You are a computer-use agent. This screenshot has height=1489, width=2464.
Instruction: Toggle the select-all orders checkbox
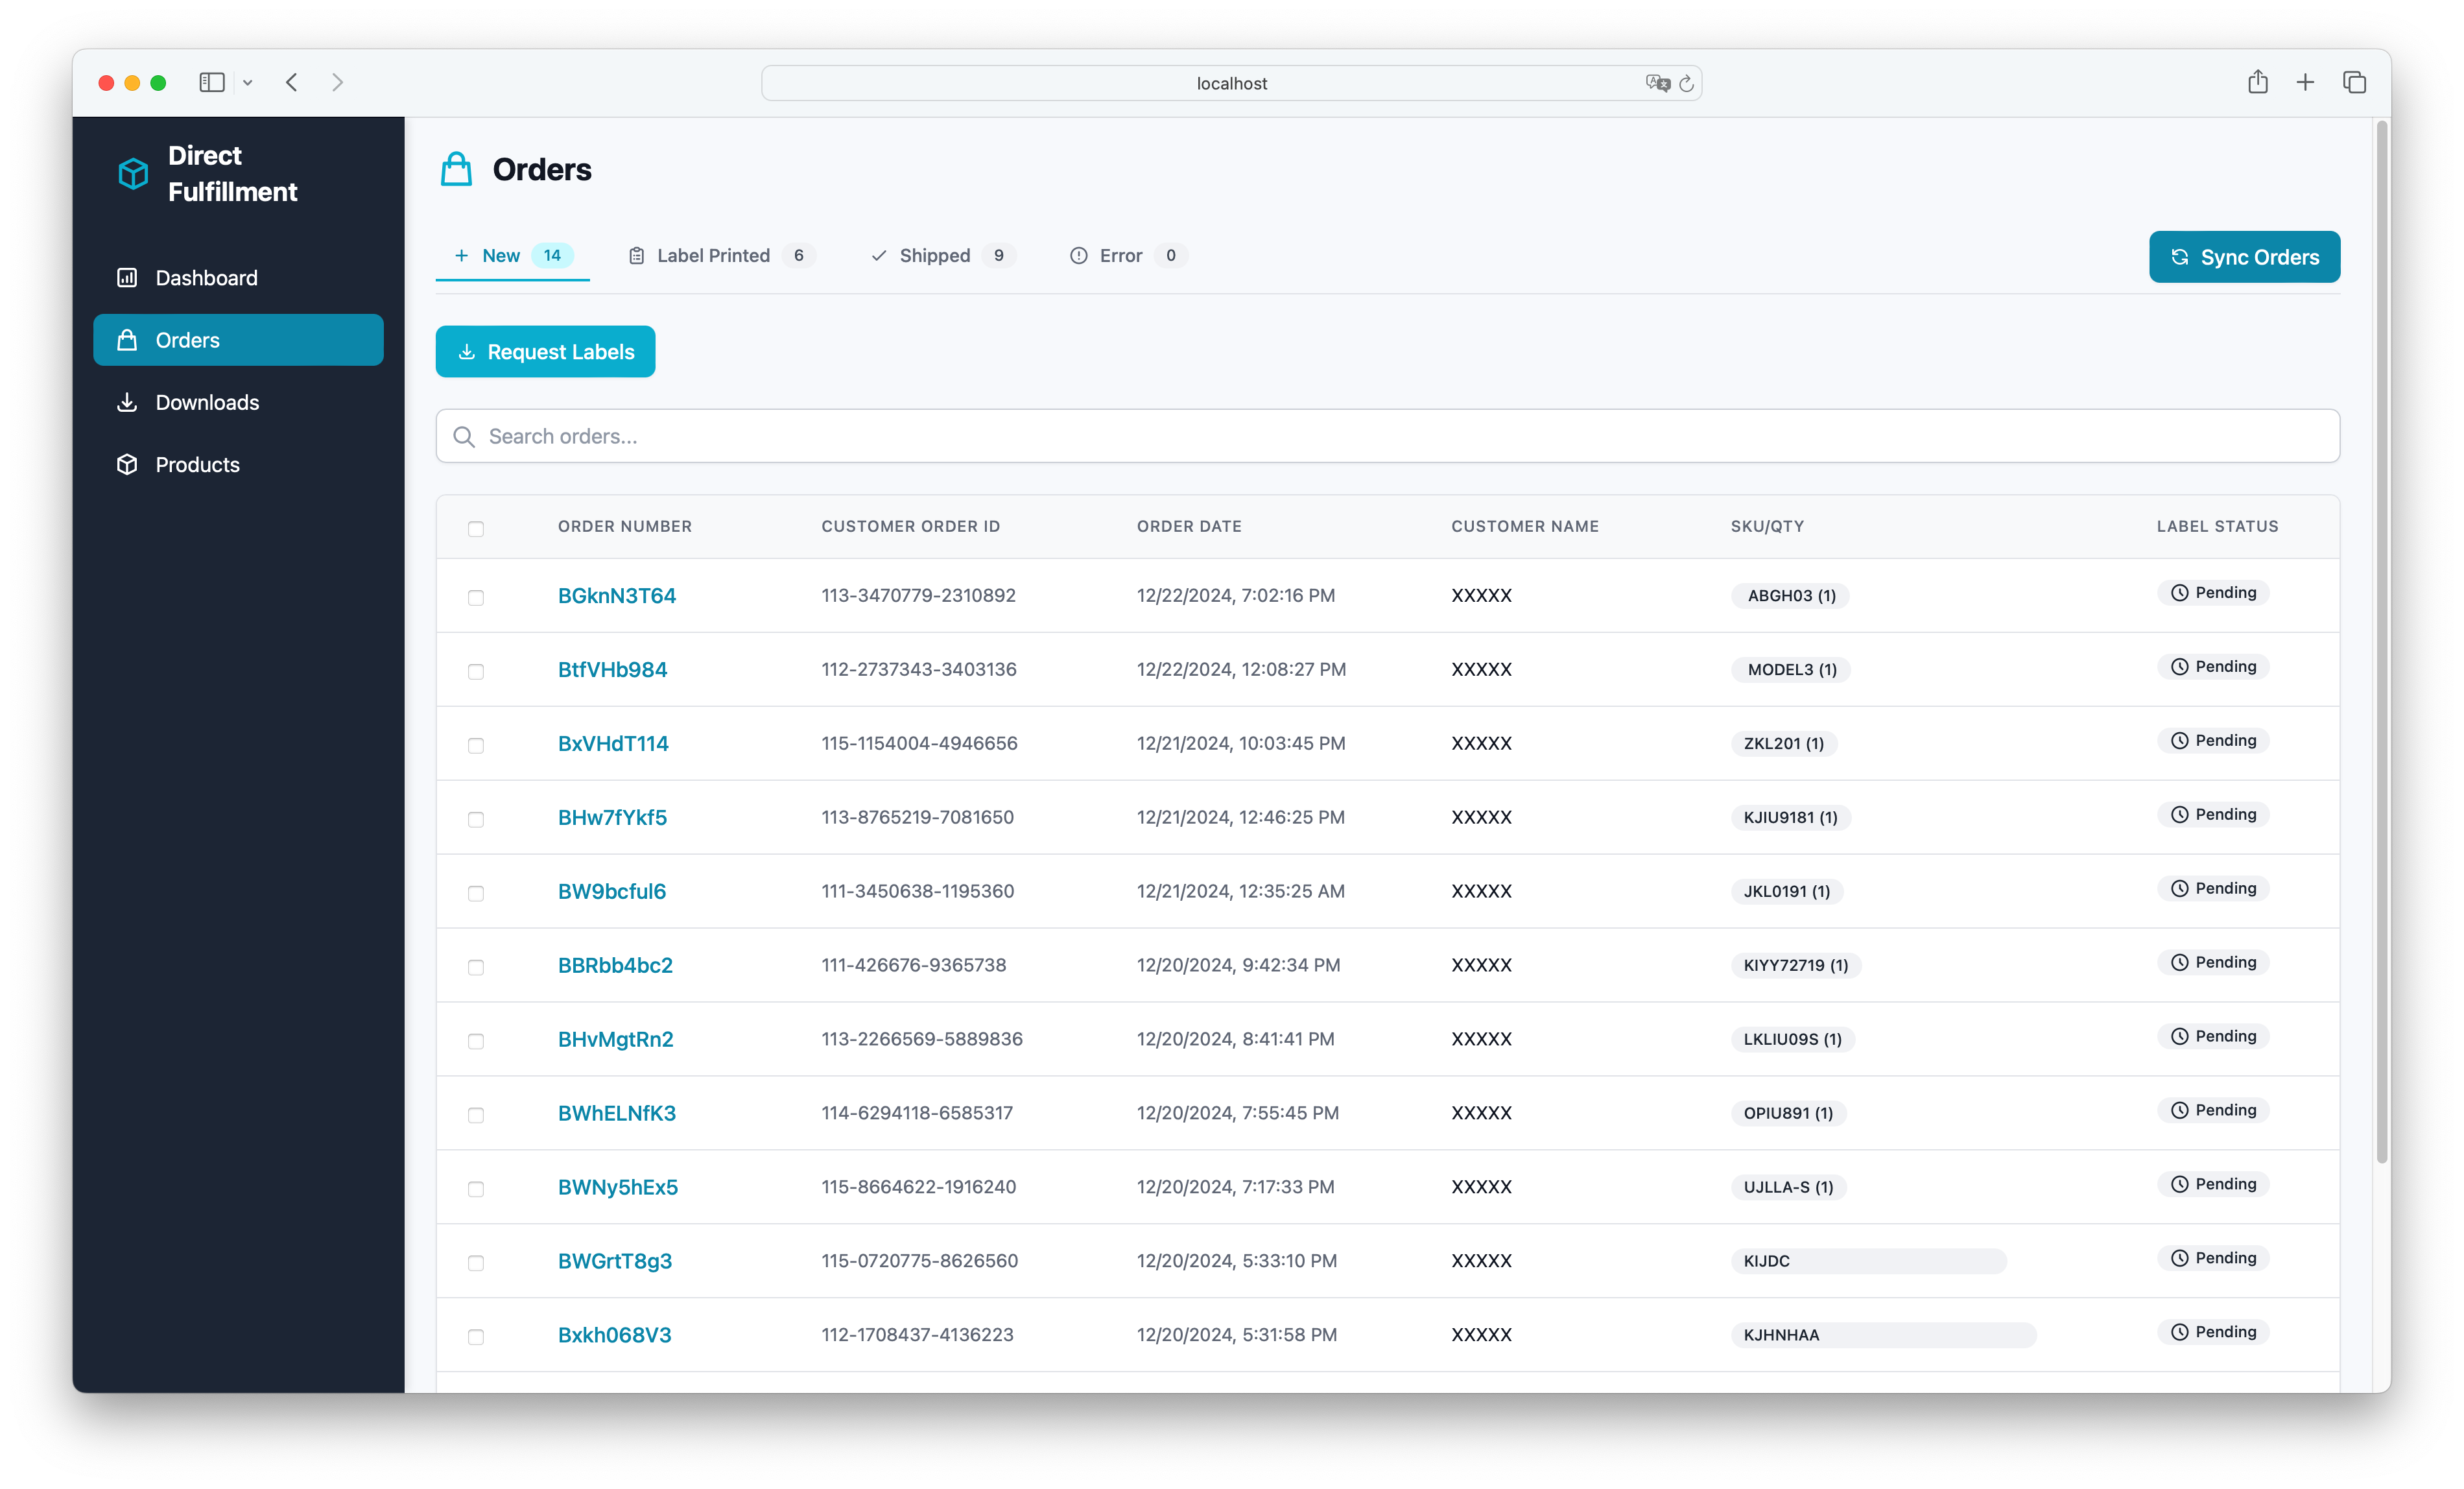[476, 529]
